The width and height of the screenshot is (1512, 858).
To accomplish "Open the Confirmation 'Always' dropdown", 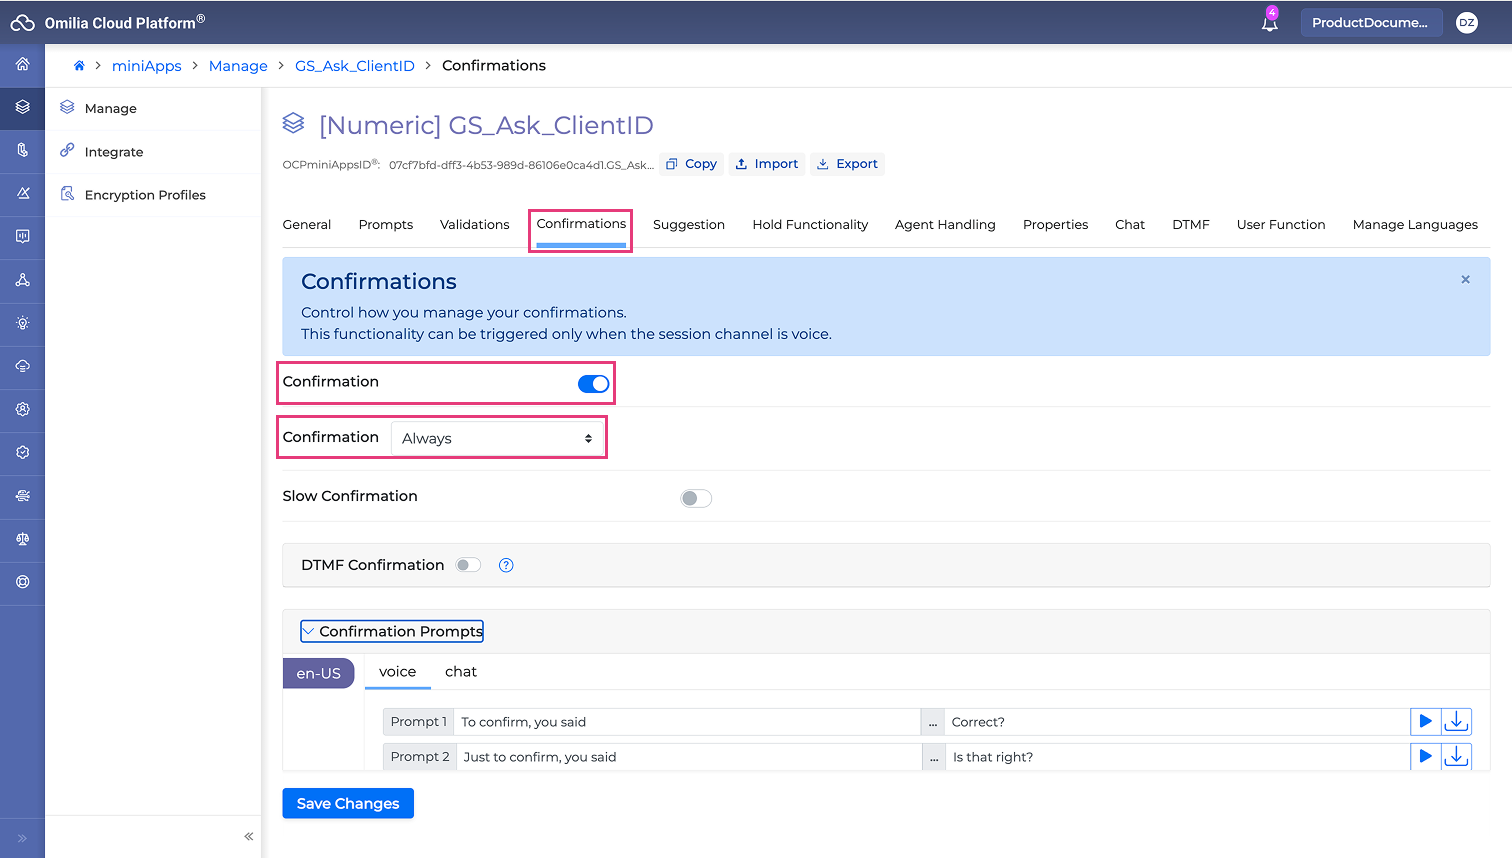I will [496, 439].
